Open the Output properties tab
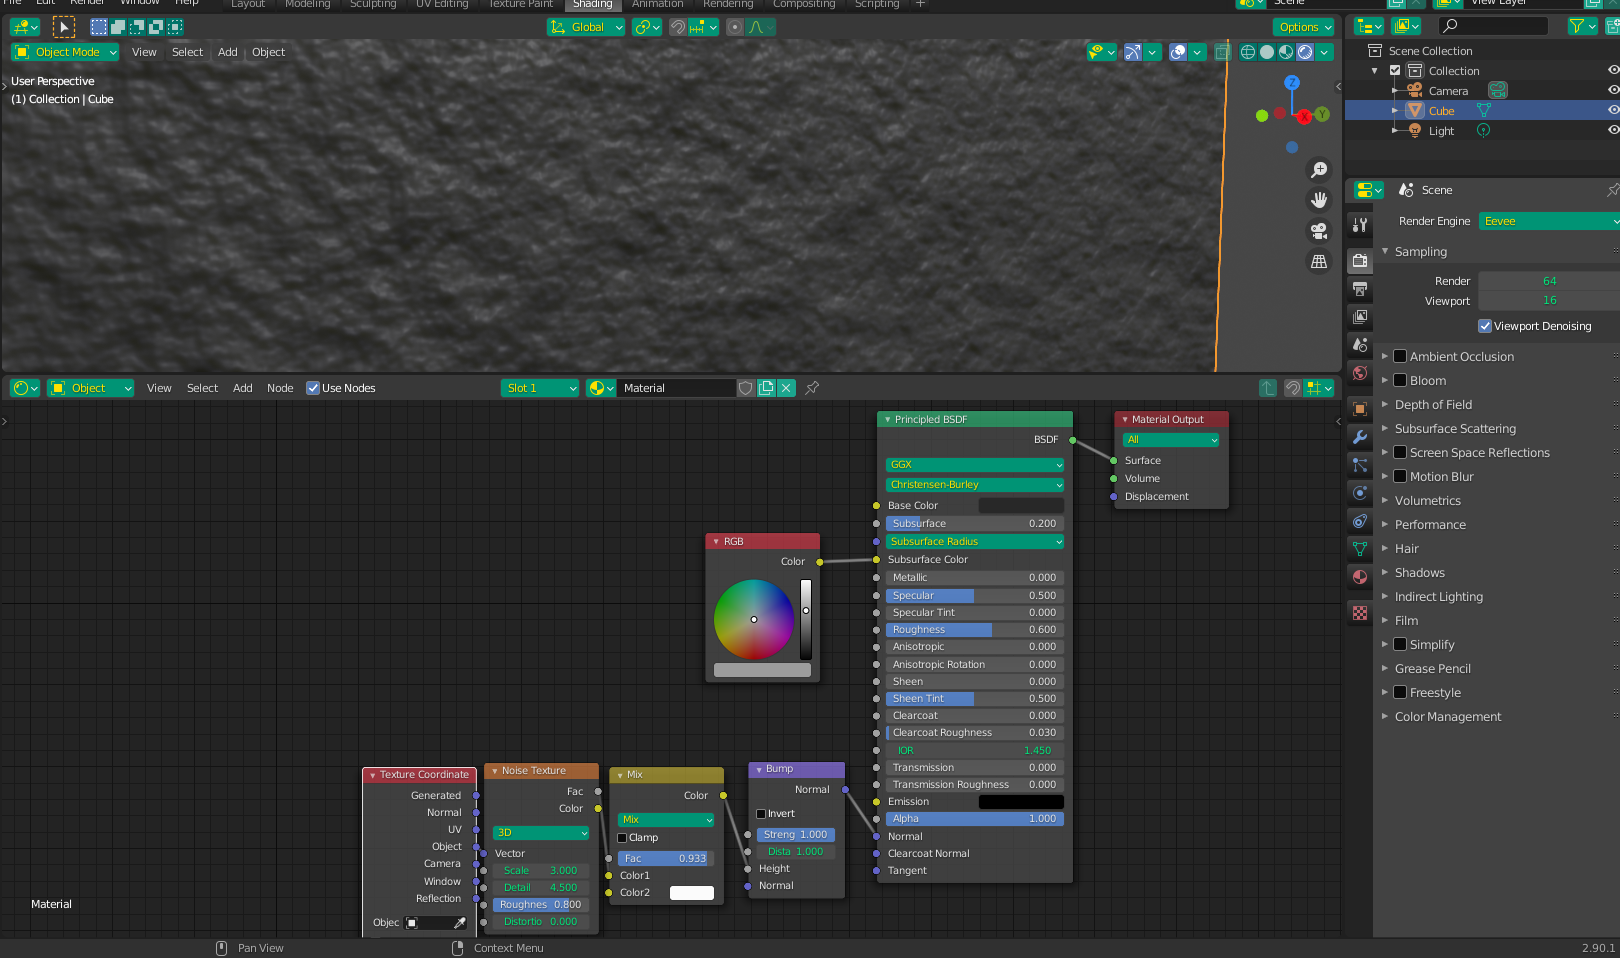Viewport: 1620px width, 958px height. pyautogui.click(x=1360, y=289)
